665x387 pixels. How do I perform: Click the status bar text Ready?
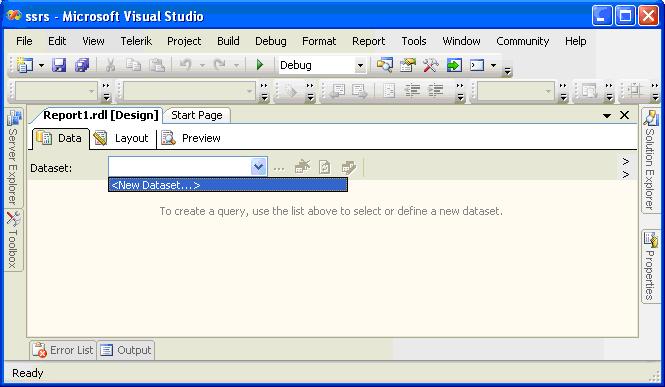coord(28,373)
